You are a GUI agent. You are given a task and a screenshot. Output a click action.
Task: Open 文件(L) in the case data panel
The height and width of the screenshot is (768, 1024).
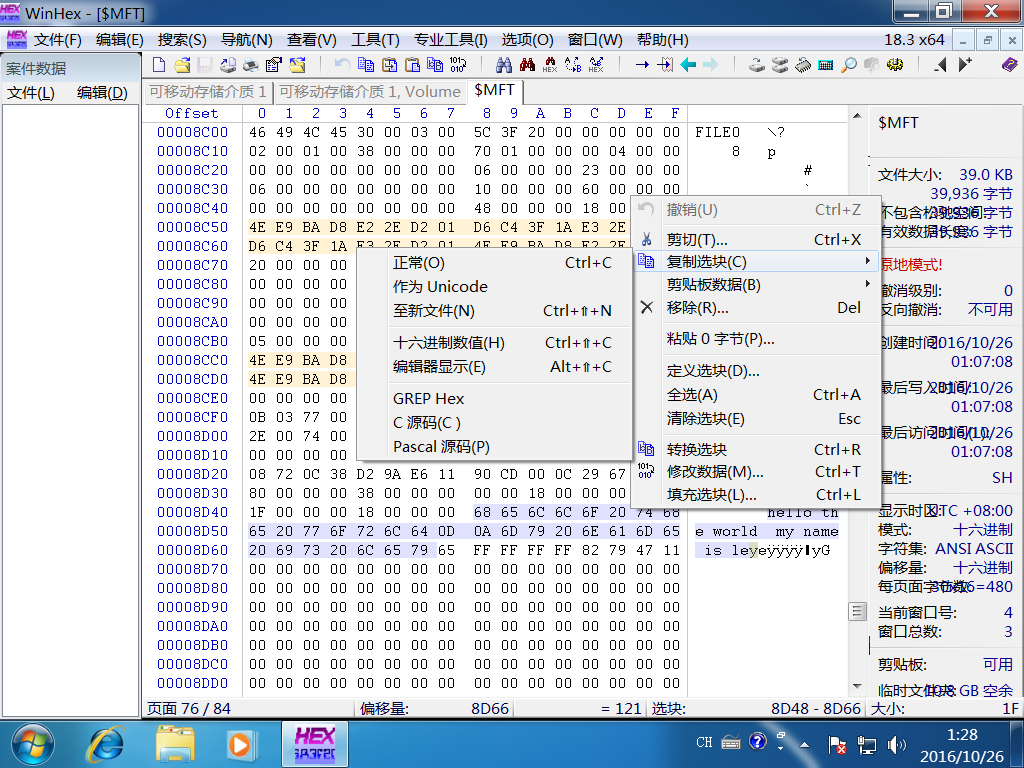31,93
